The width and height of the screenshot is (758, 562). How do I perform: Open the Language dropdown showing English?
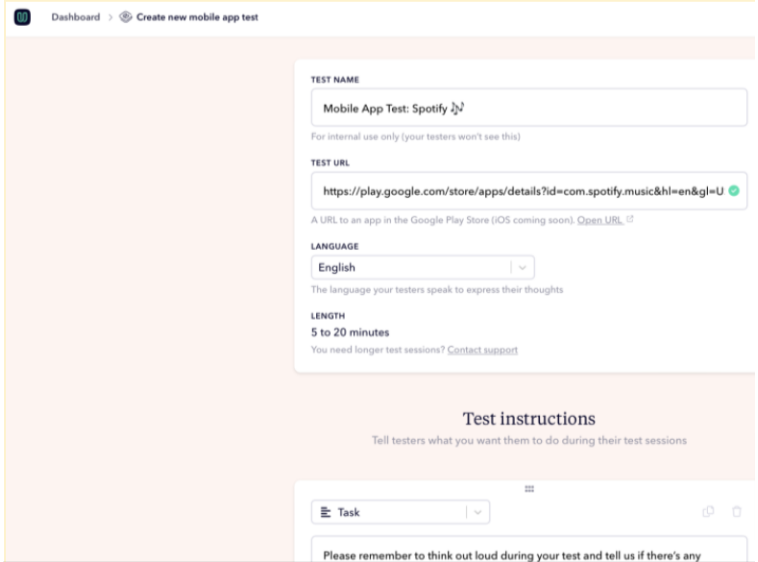(x=423, y=267)
